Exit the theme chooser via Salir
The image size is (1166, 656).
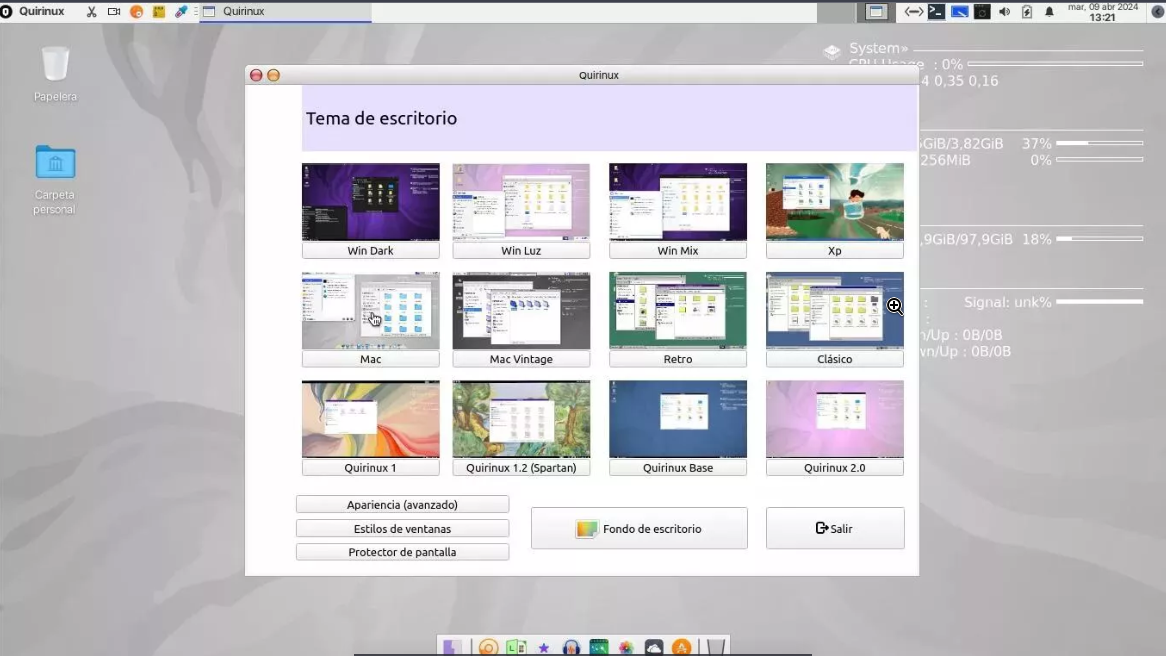[835, 528]
